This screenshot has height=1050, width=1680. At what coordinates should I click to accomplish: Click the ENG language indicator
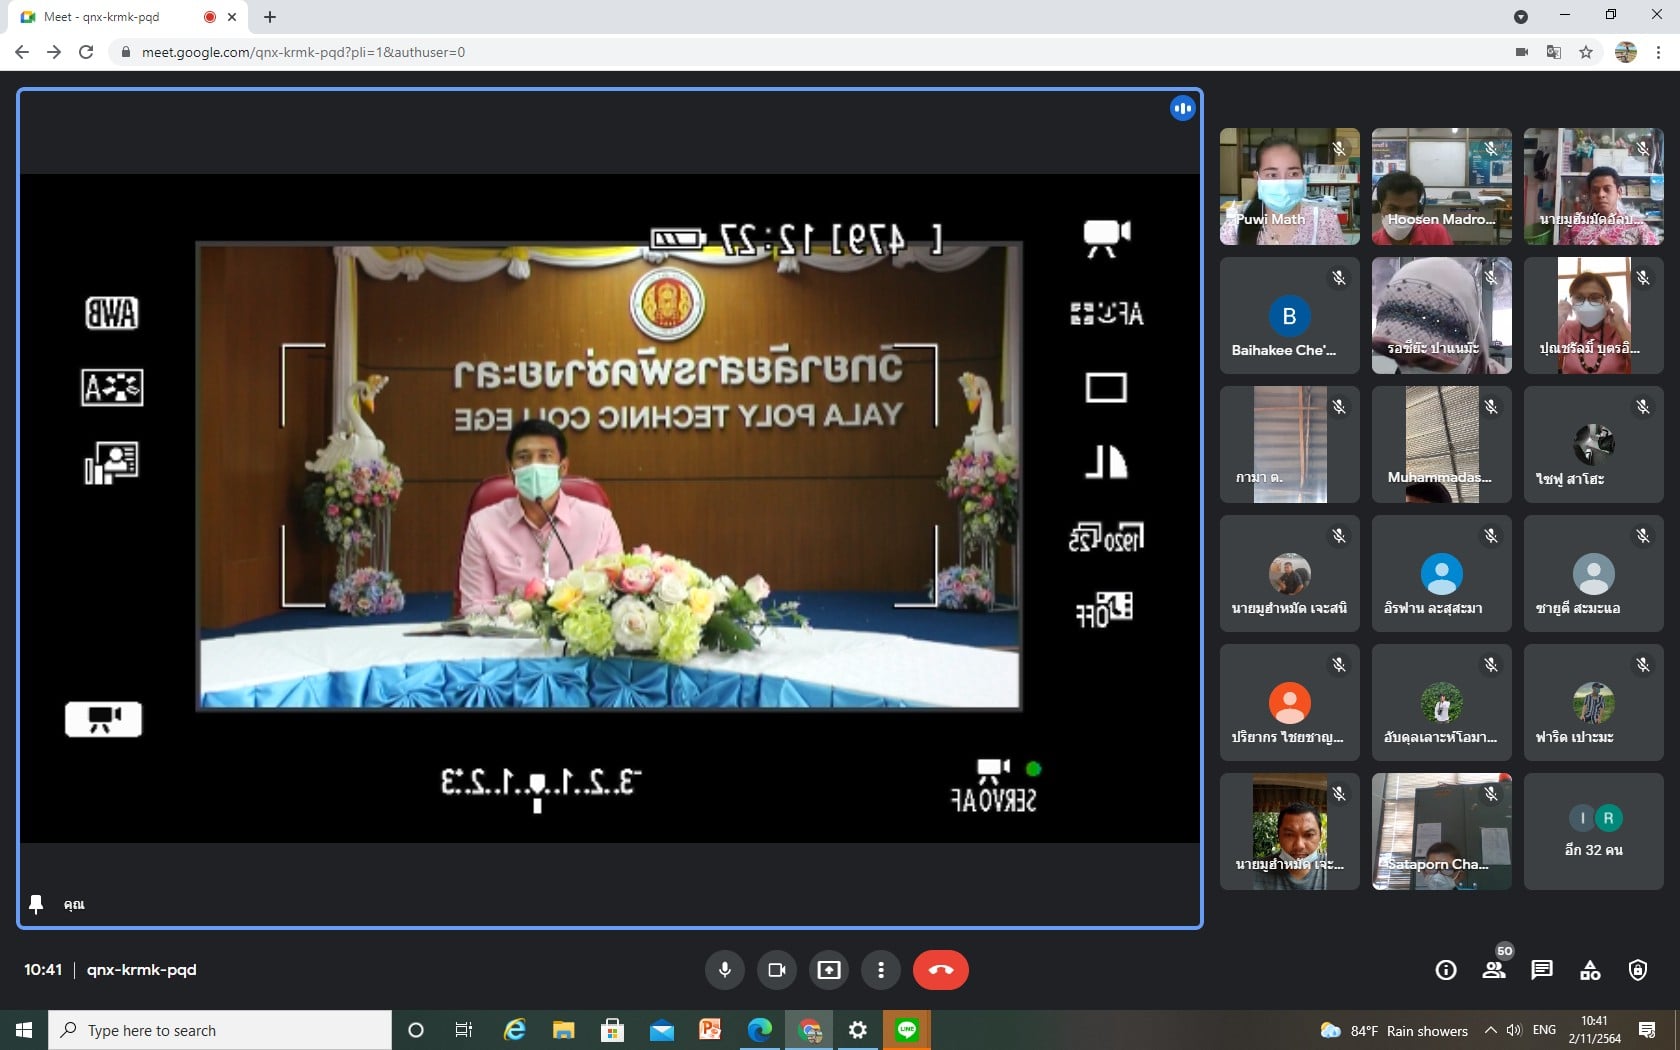(1544, 1030)
